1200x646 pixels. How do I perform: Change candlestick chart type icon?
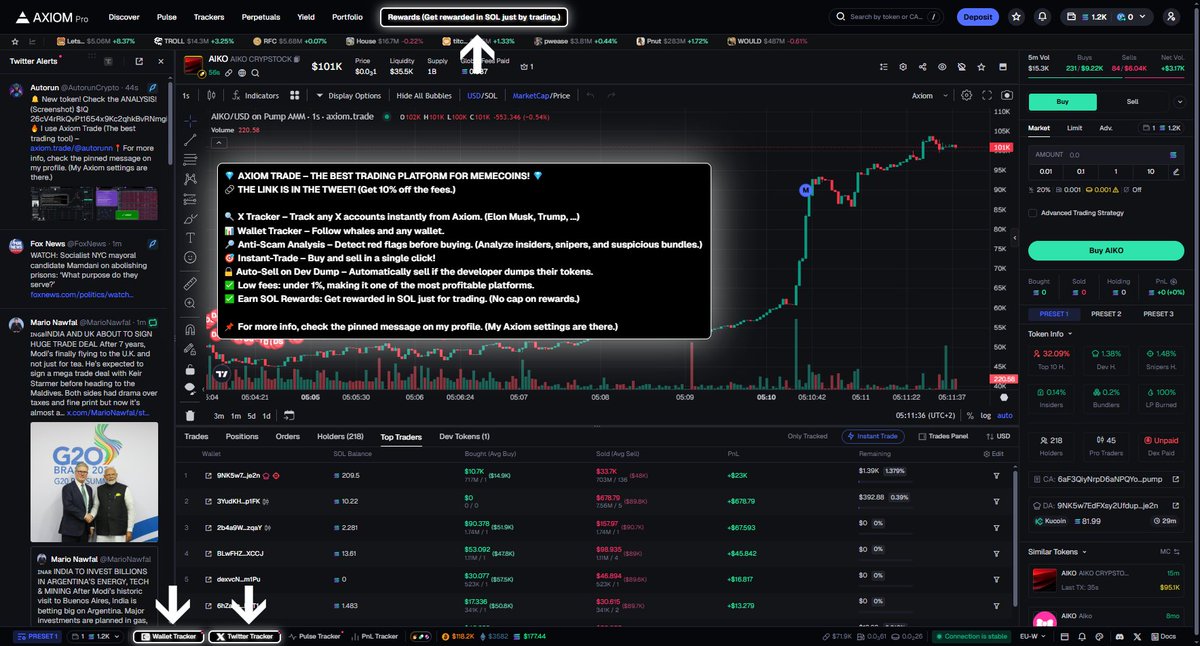[x=213, y=96]
